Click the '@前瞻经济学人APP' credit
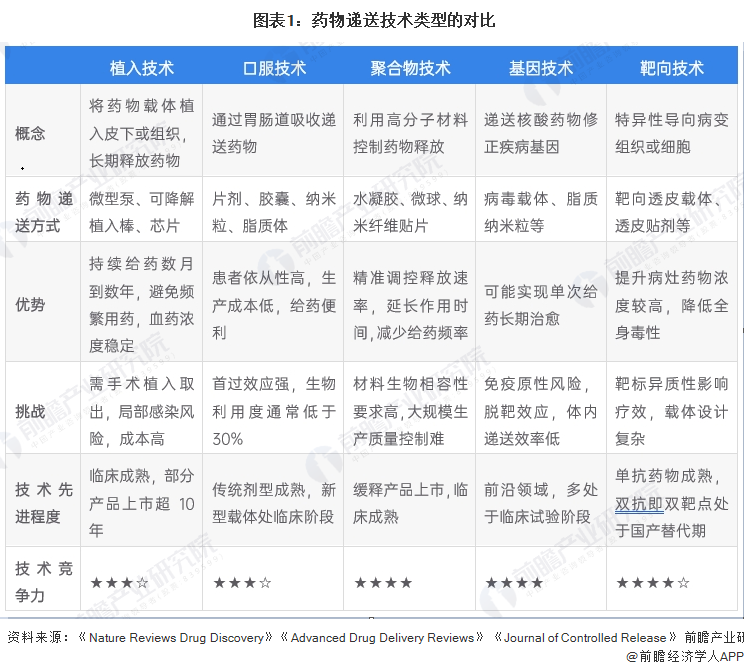The image size is (744, 670). pyautogui.click(x=685, y=656)
